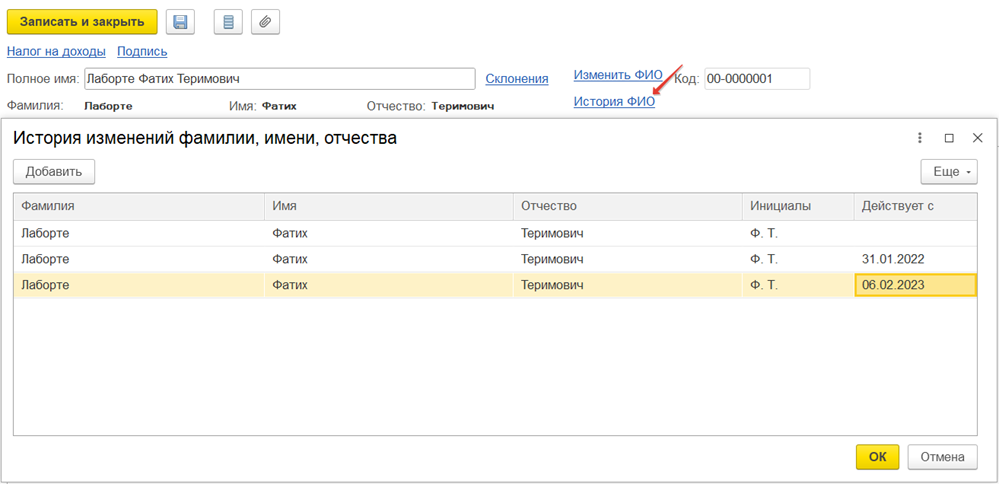
Task: Click the Отмена button
Action: tap(942, 457)
